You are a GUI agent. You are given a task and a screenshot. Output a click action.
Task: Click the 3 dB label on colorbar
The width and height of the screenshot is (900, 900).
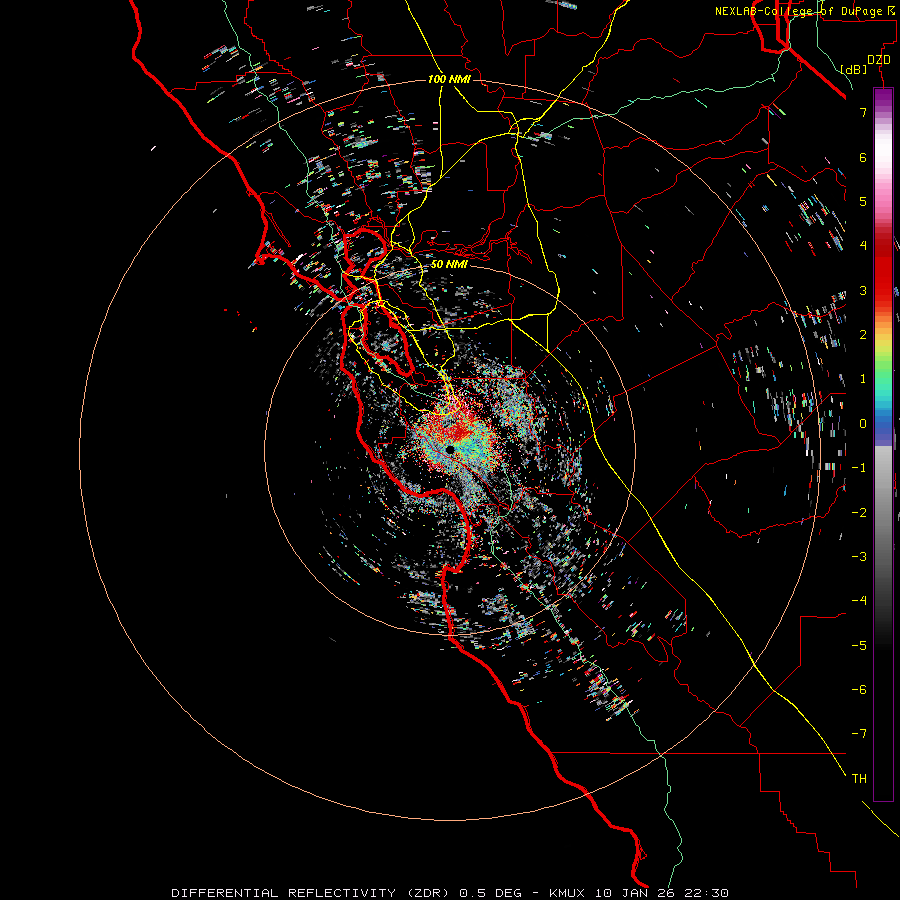(x=863, y=290)
